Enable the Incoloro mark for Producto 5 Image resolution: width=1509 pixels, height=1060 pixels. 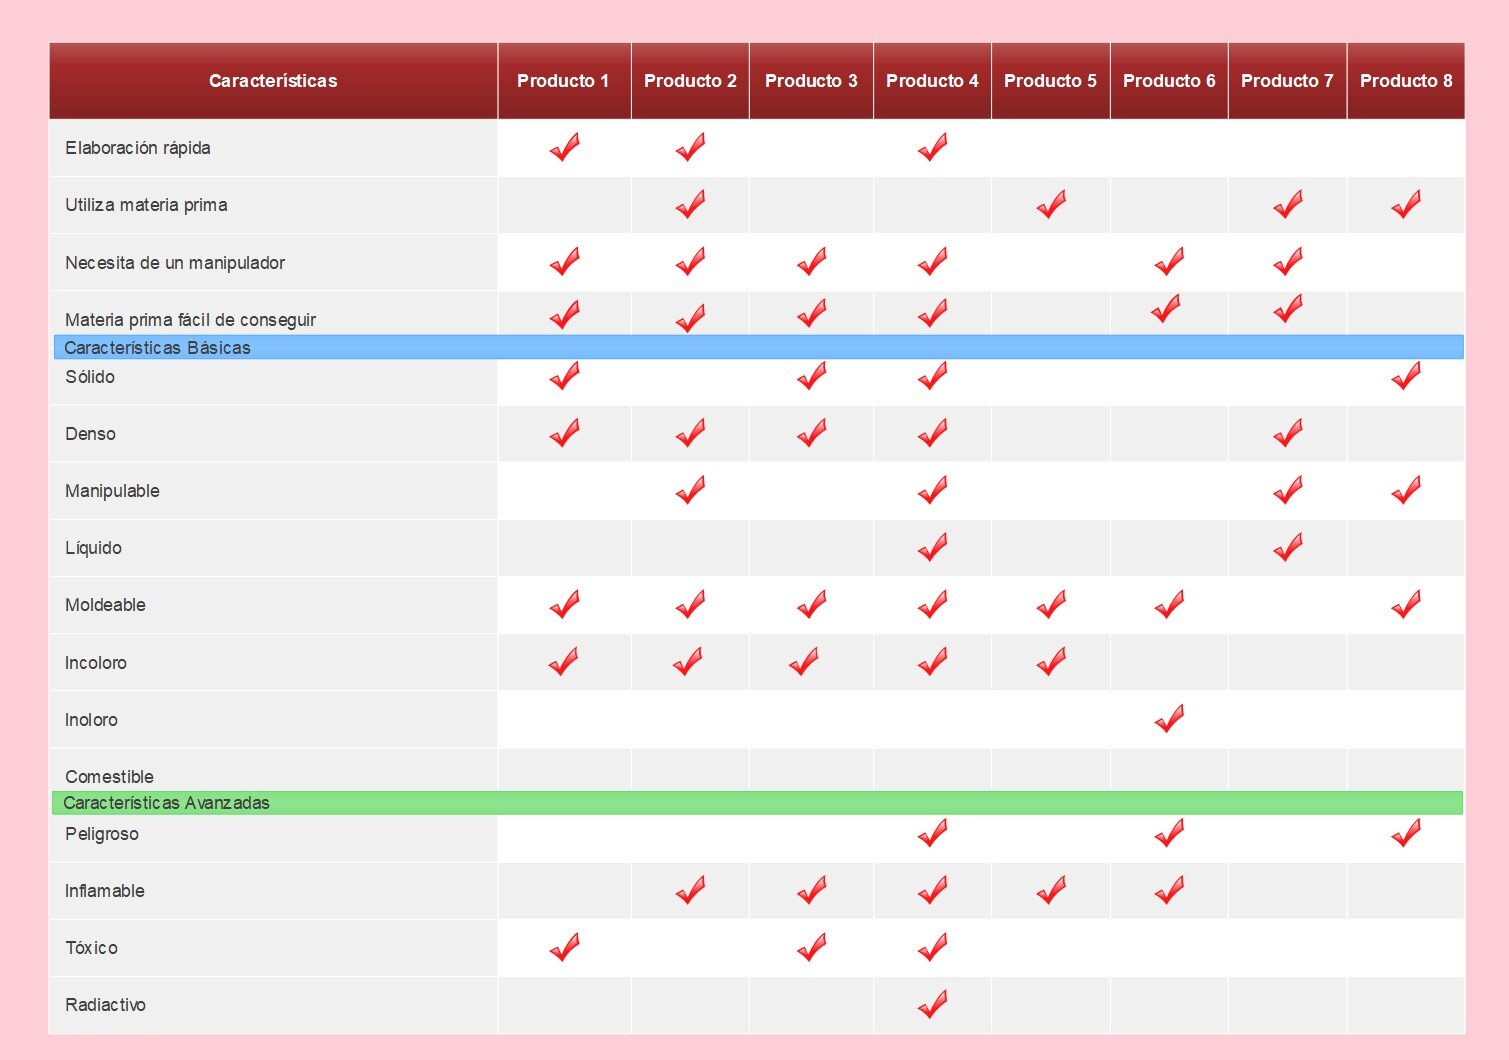(x=1049, y=661)
